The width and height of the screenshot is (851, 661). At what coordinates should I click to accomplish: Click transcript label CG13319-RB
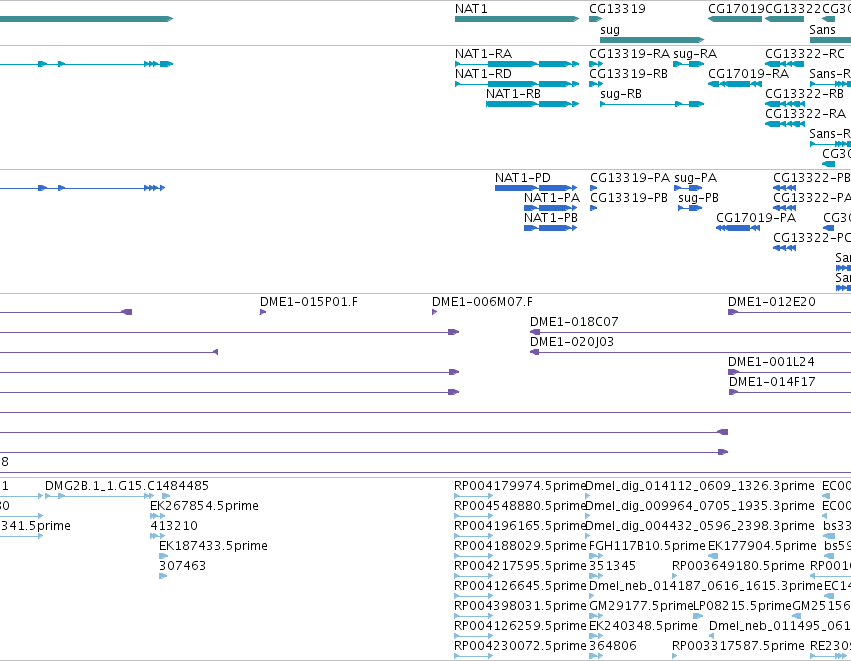(628, 74)
